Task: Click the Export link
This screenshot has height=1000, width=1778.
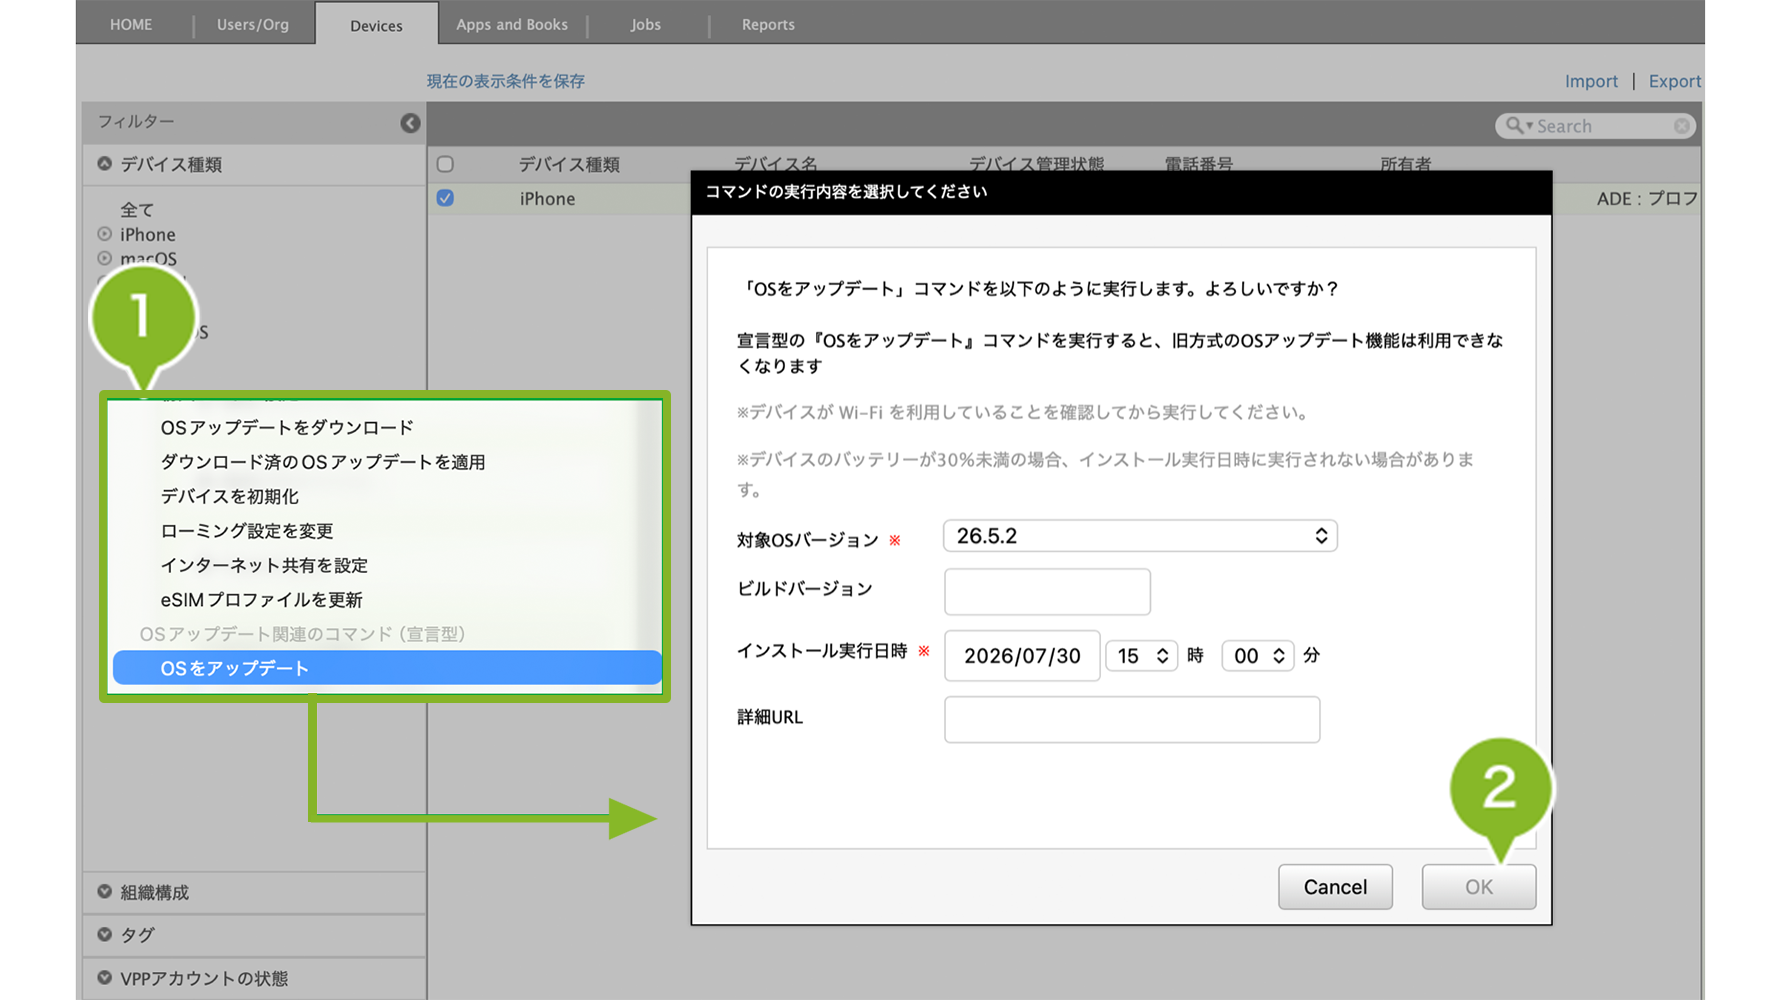Action: pyautogui.click(x=1675, y=81)
